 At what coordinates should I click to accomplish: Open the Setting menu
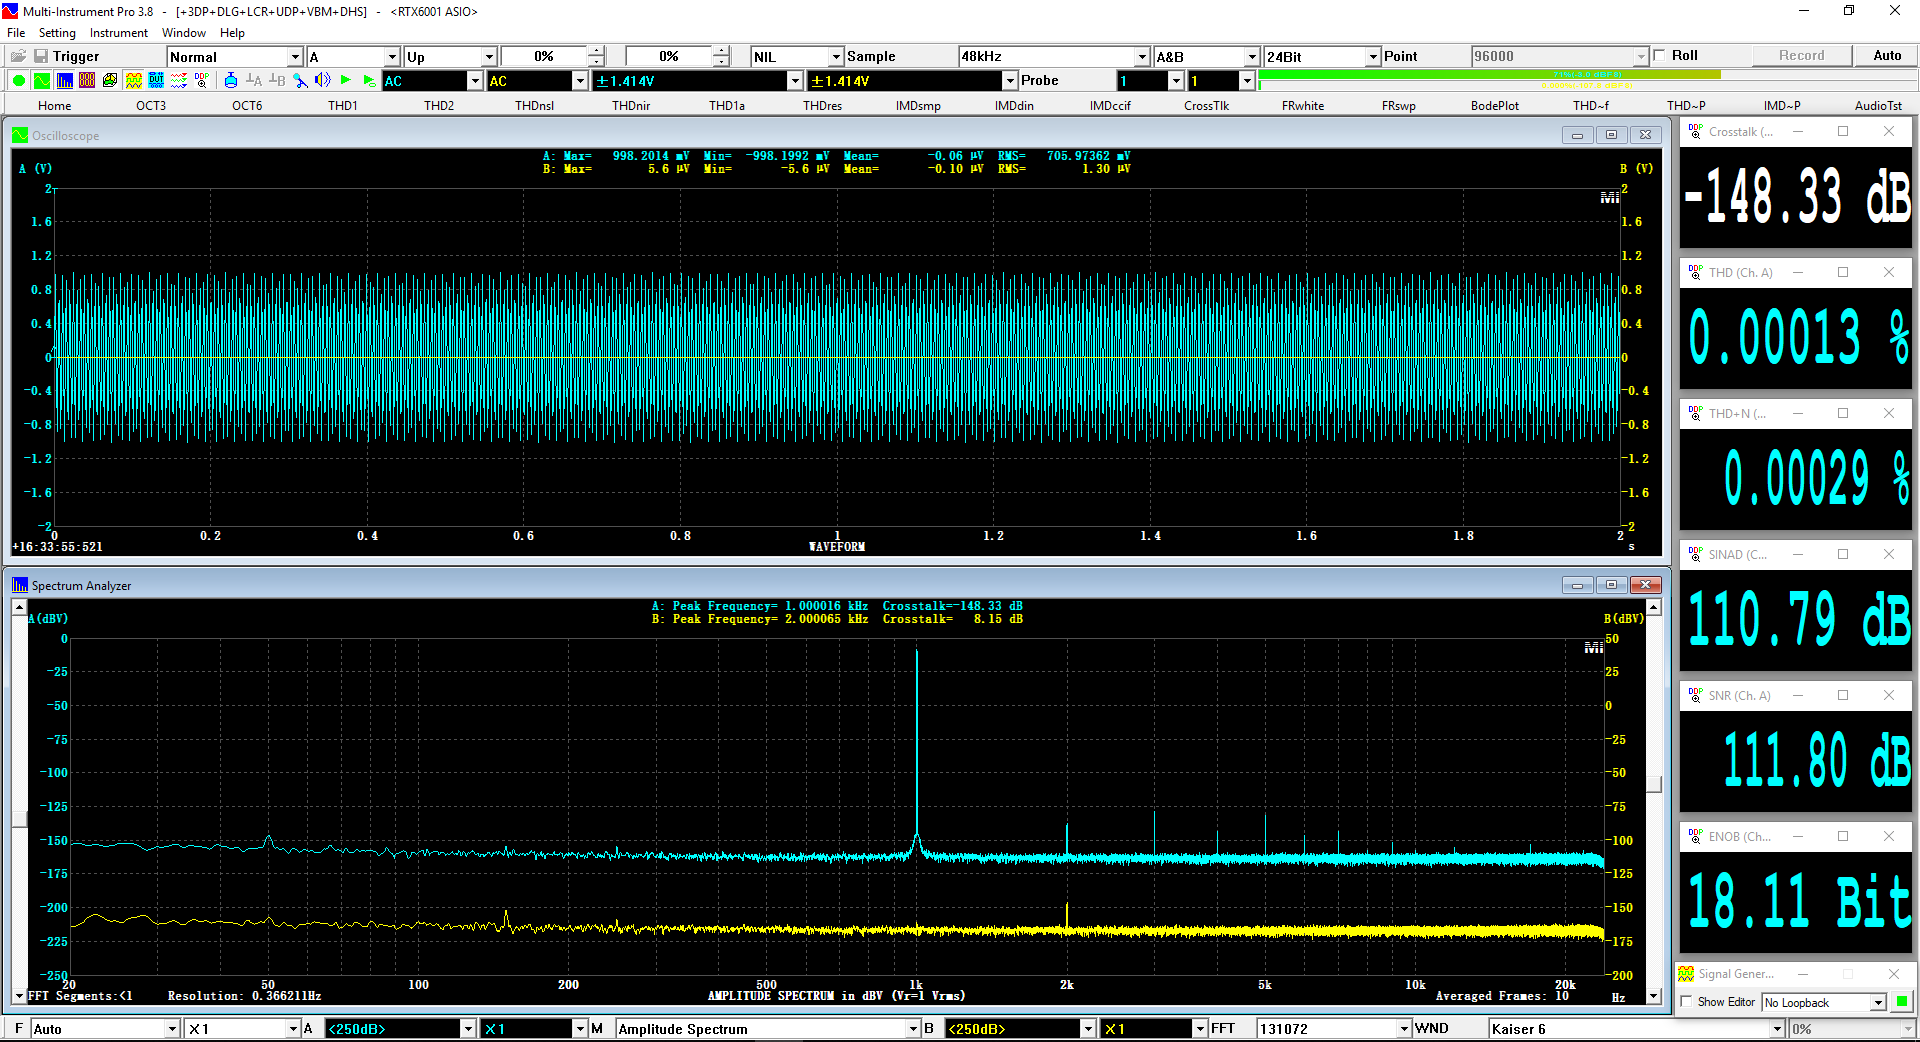pos(57,33)
